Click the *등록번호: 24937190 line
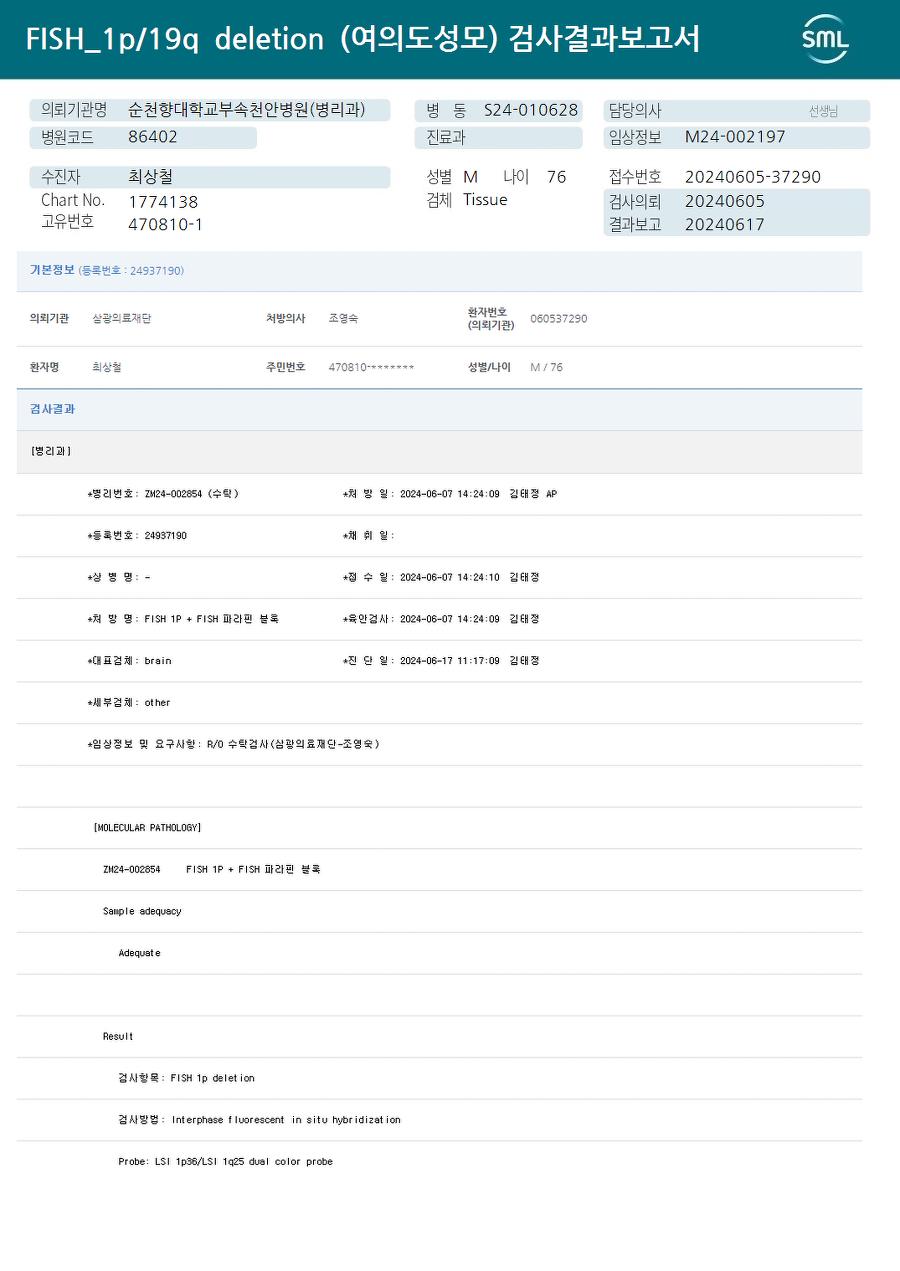 (x=137, y=536)
